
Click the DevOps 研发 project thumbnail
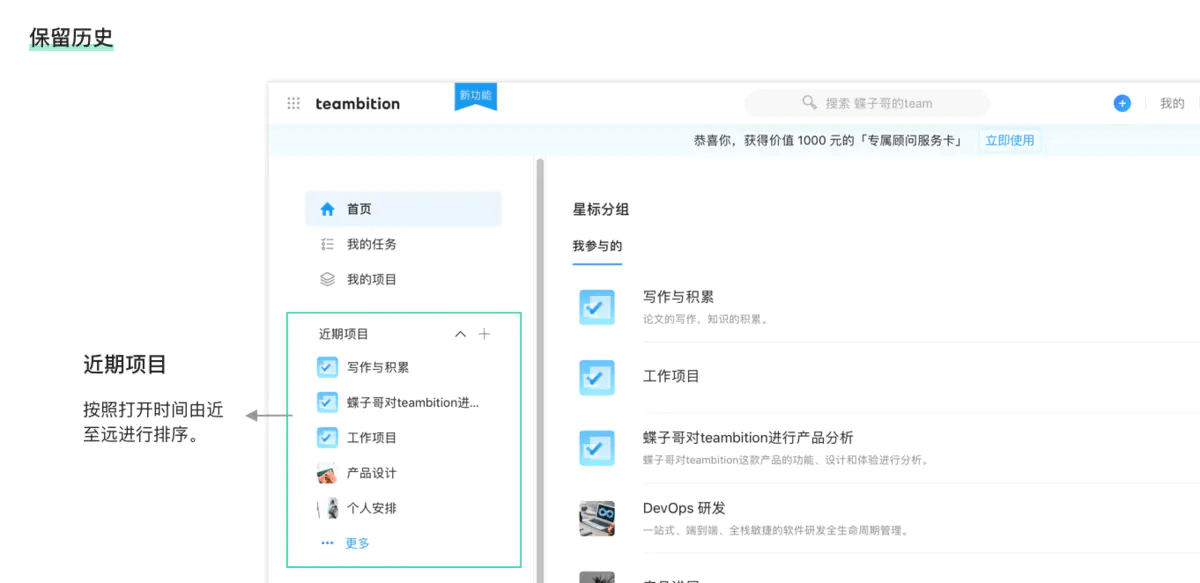[x=597, y=518]
